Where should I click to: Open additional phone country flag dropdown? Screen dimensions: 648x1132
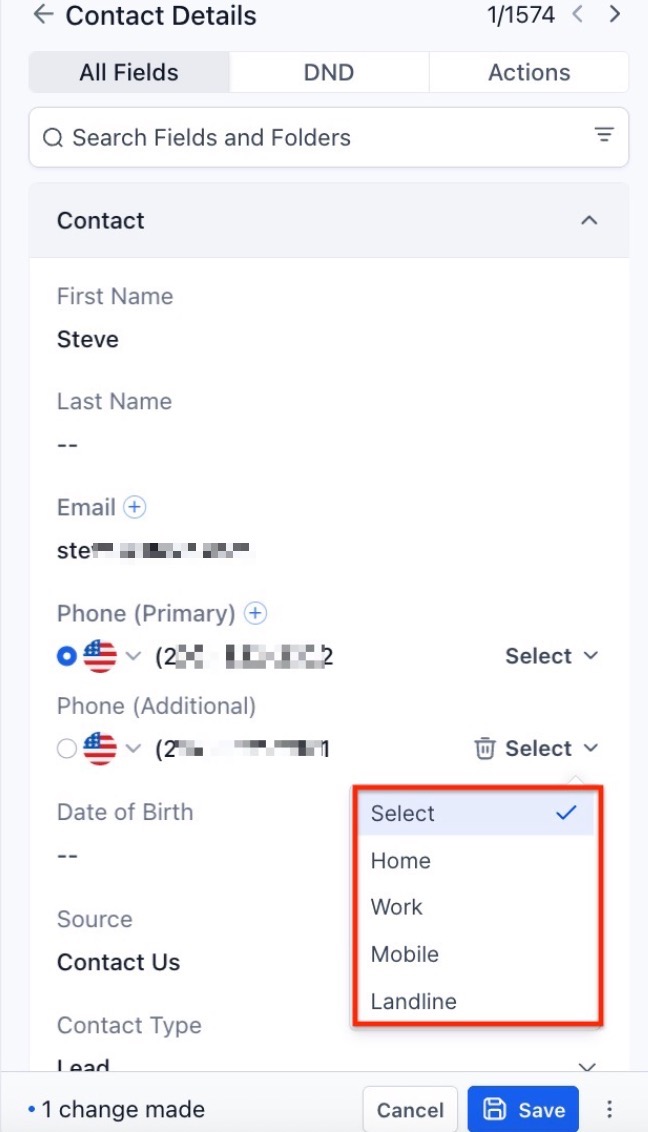(112, 749)
